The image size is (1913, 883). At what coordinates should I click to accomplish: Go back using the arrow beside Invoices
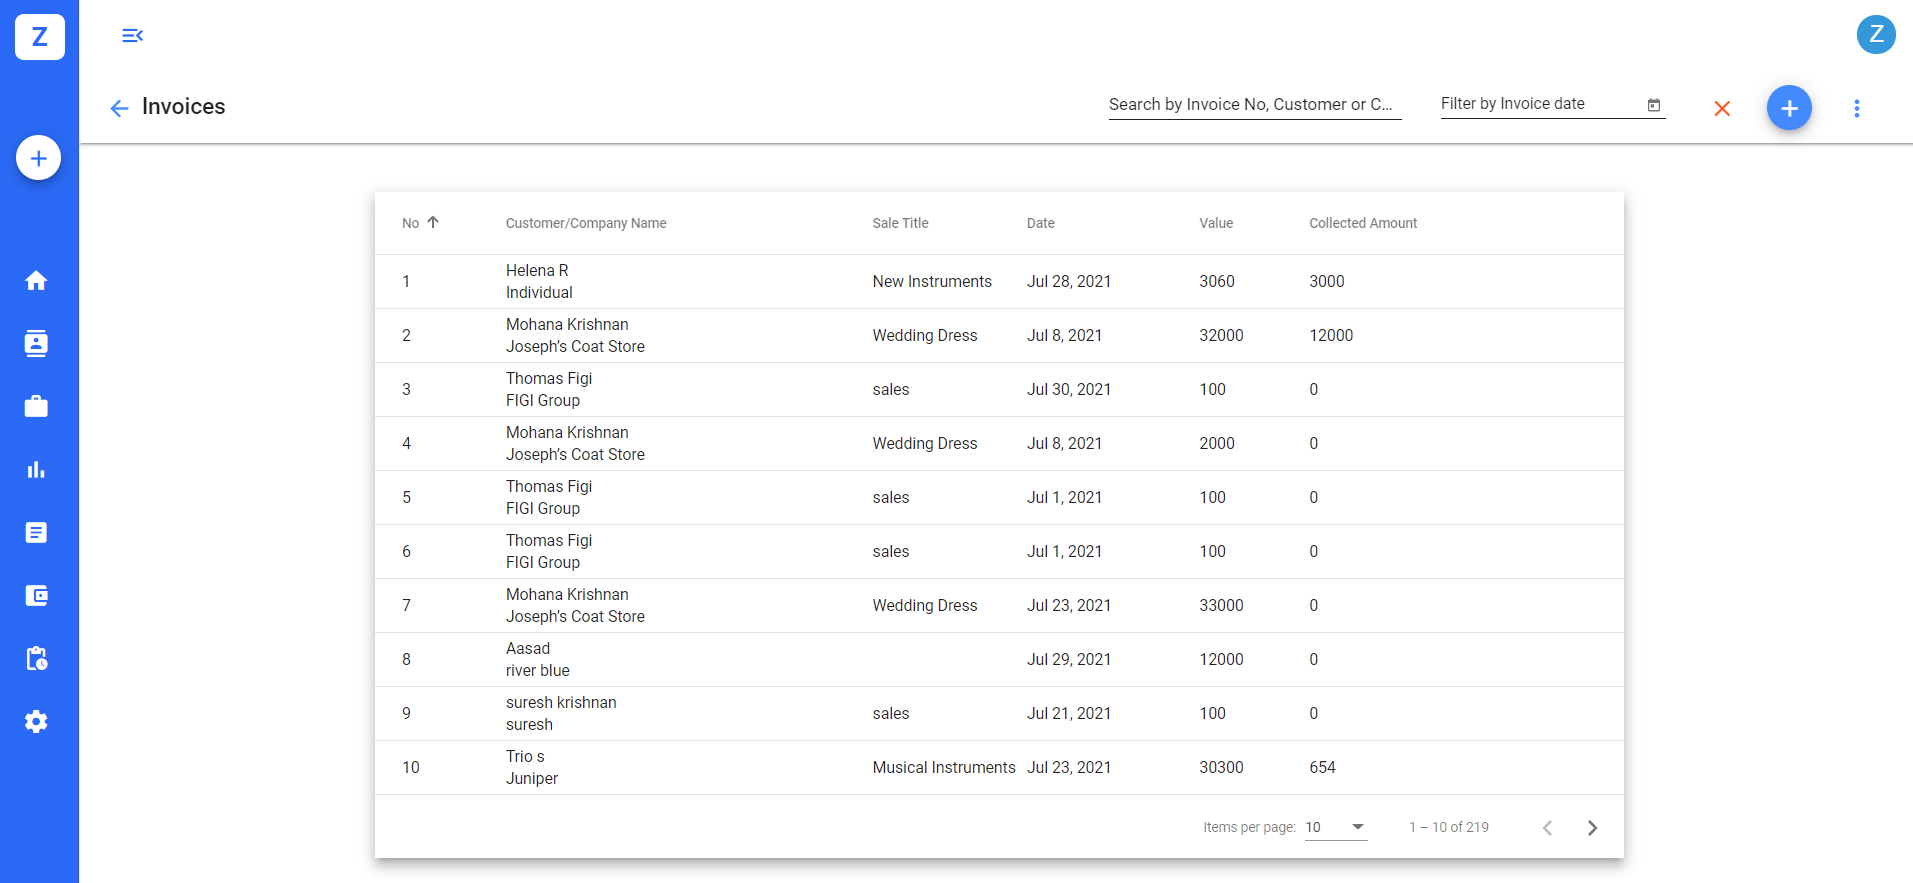(x=119, y=108)
